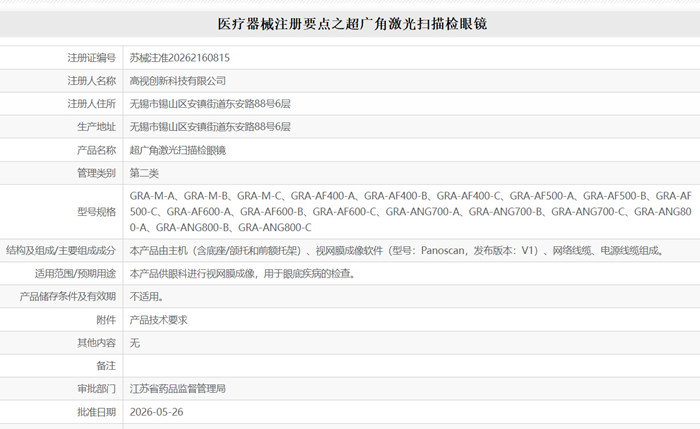Select the 产品储存条件及有效期 label
The image size is (700, 429).
[x=67, y=296]
